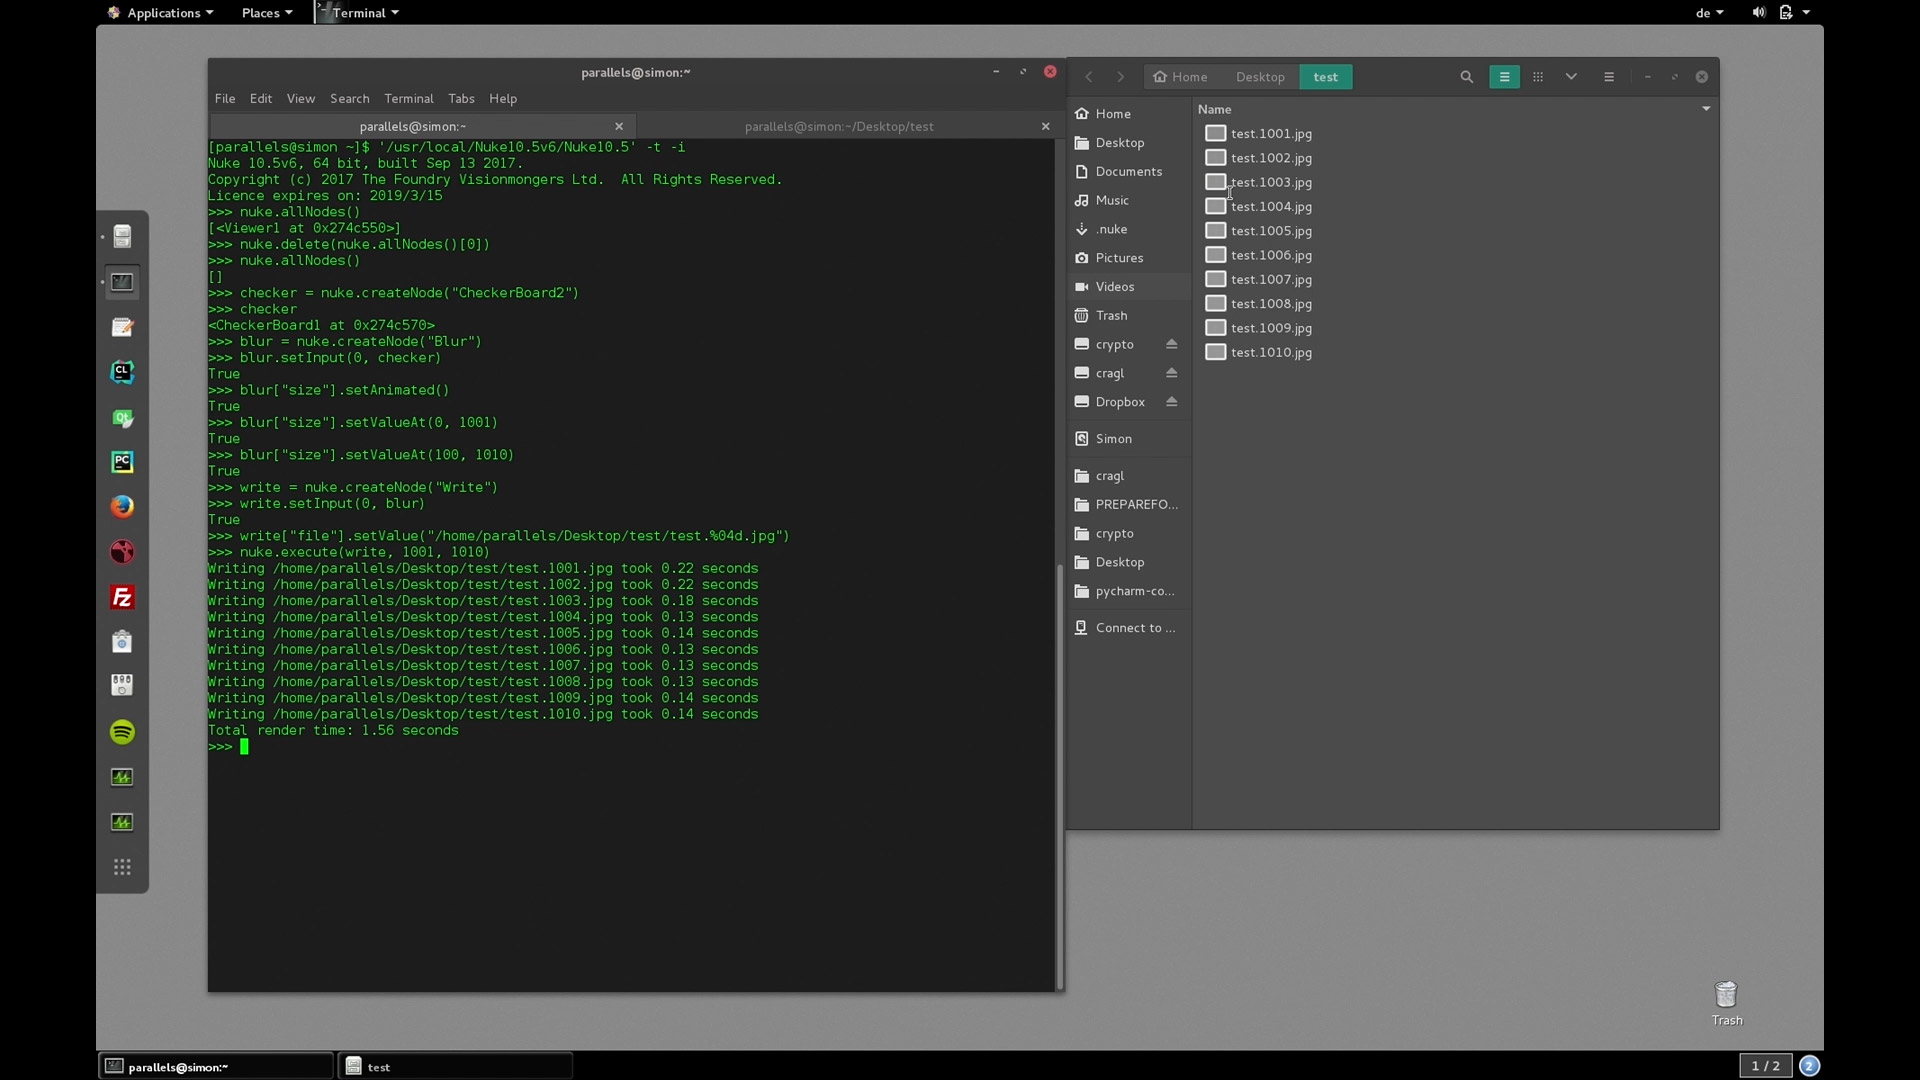1920x1080 pixels.
Task: Launch CLion from the dock
Action: (x=122, y=372)
